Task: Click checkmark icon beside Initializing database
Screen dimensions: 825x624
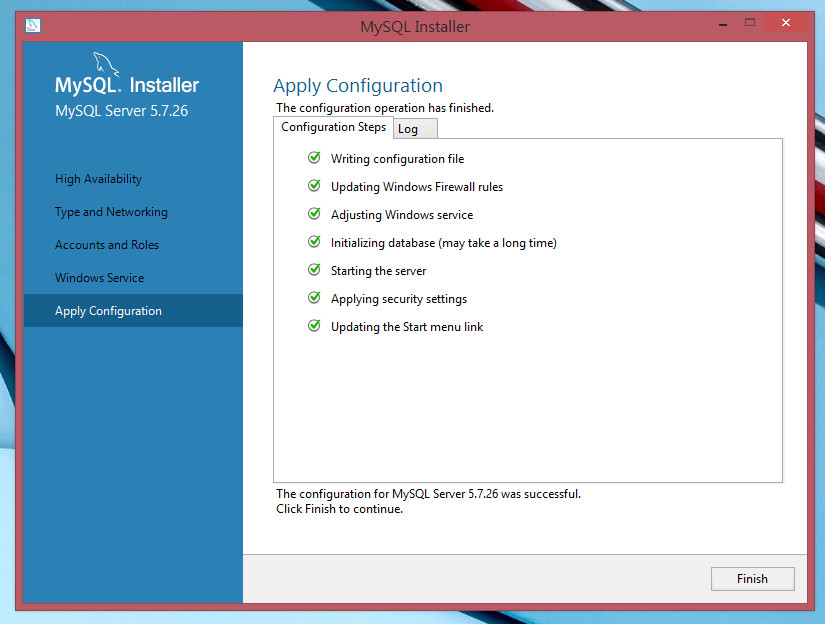Action: pos(314,241)
